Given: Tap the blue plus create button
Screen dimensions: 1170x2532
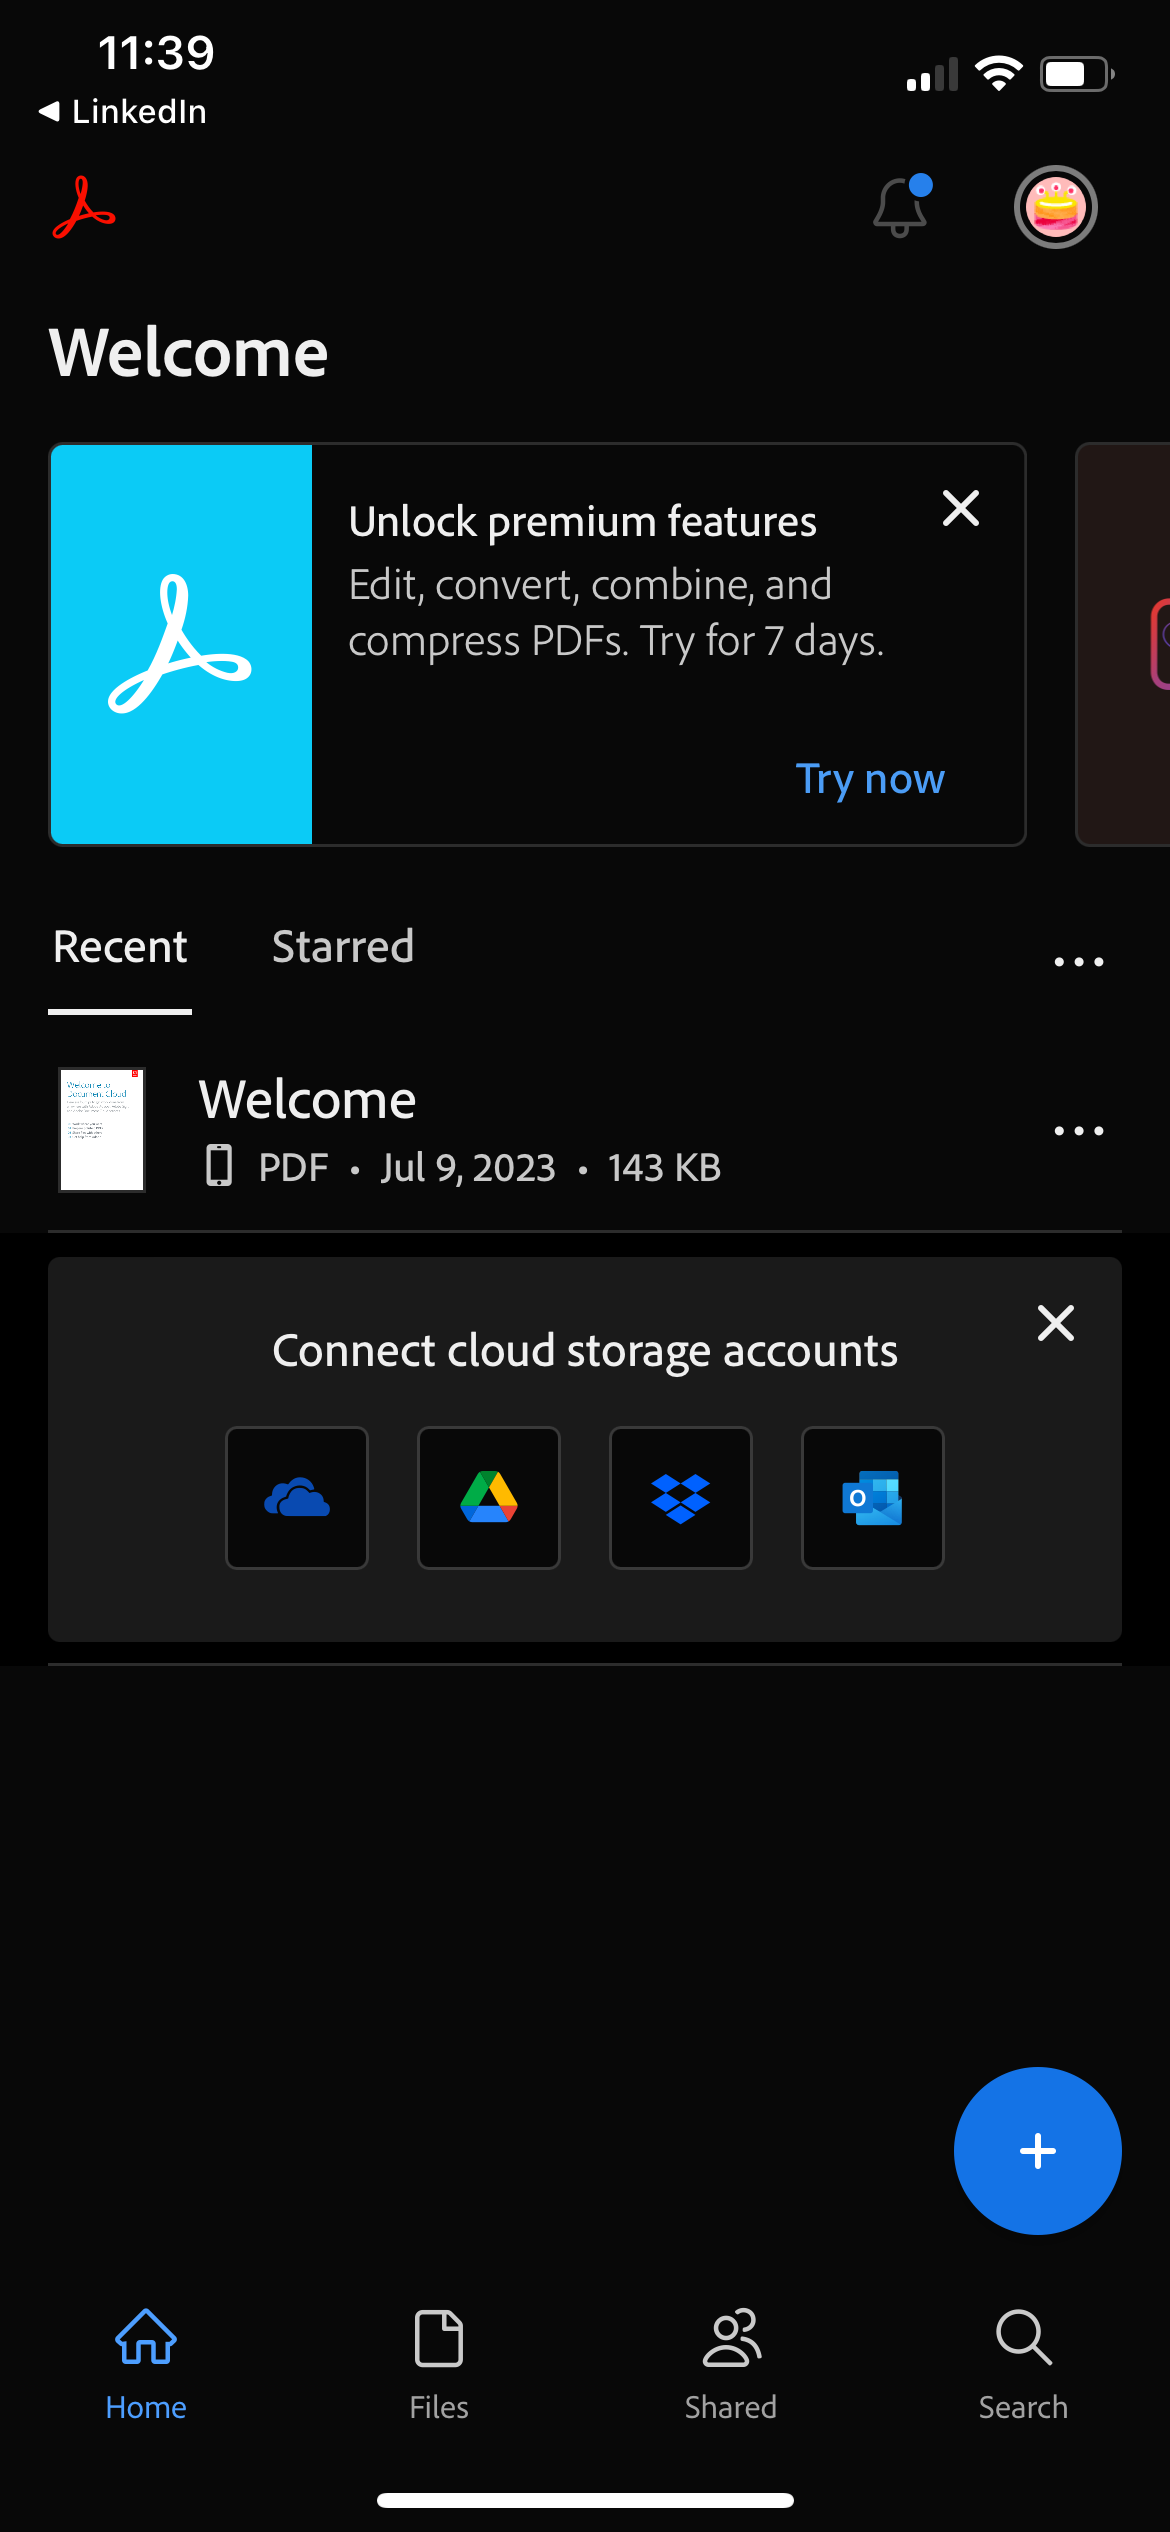Looking at the screenshot, I should tap(1038, 2151).
